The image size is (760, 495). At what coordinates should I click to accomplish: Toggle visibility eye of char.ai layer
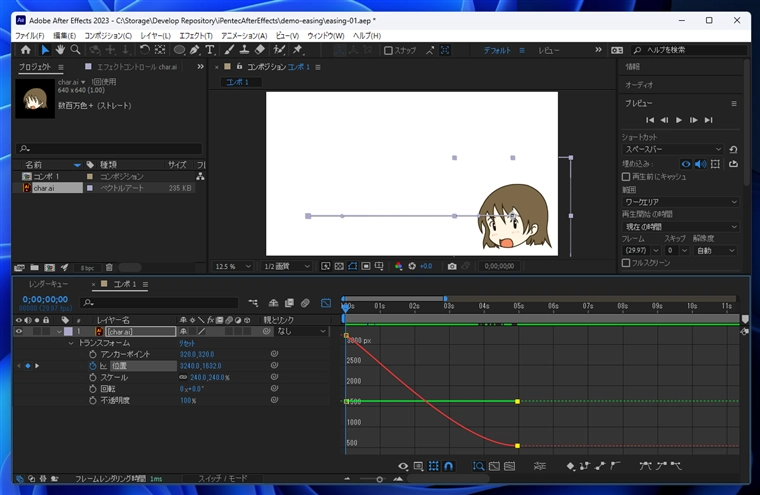pos(19,331)
